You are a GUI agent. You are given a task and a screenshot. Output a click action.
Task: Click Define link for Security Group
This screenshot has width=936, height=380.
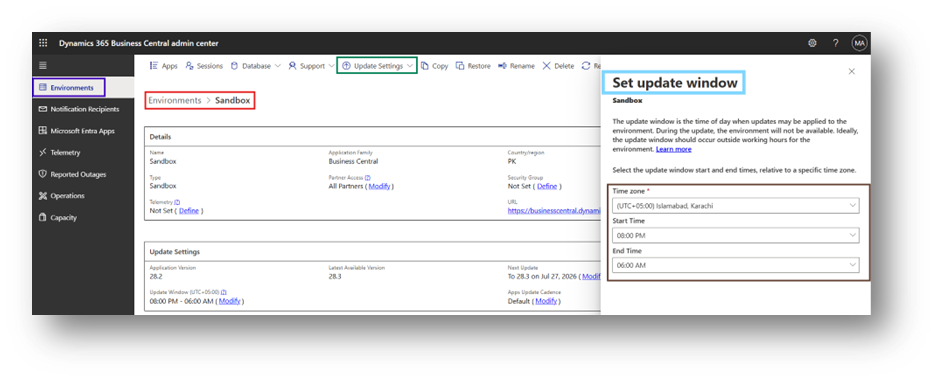[x=547, y=186]
